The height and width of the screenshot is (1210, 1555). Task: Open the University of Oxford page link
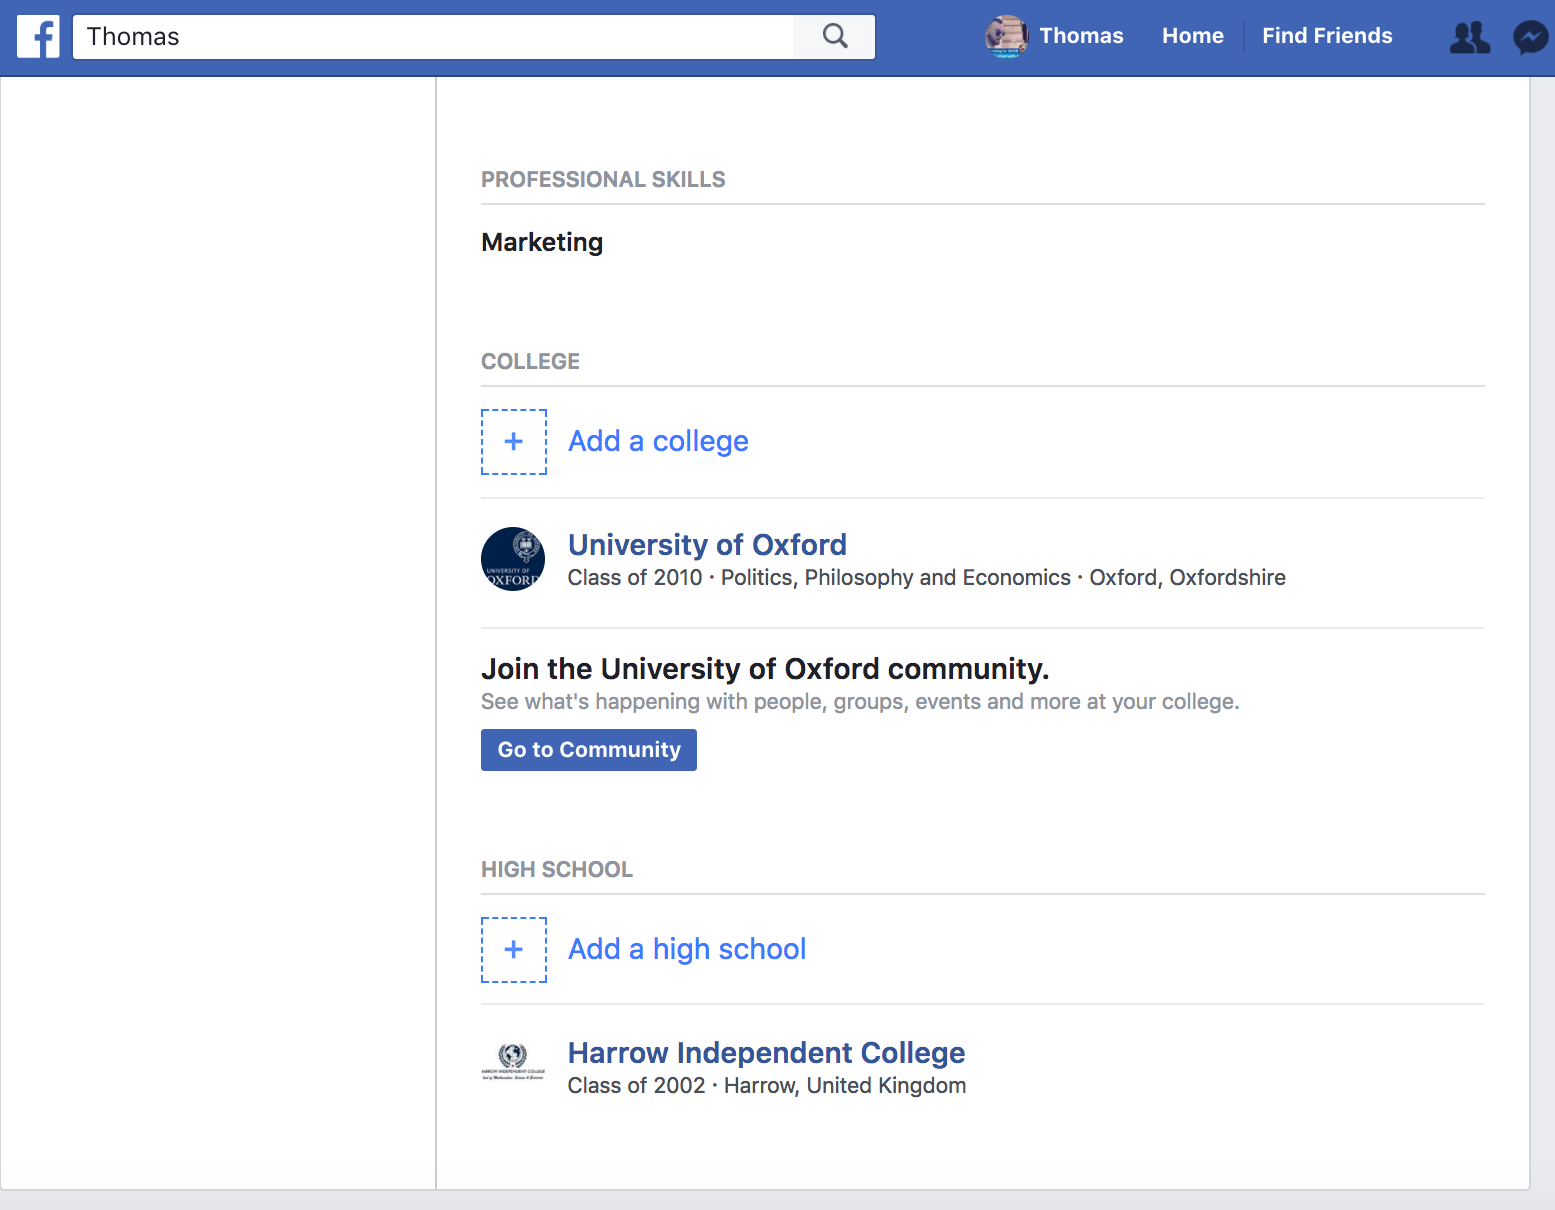click(707, 545)
